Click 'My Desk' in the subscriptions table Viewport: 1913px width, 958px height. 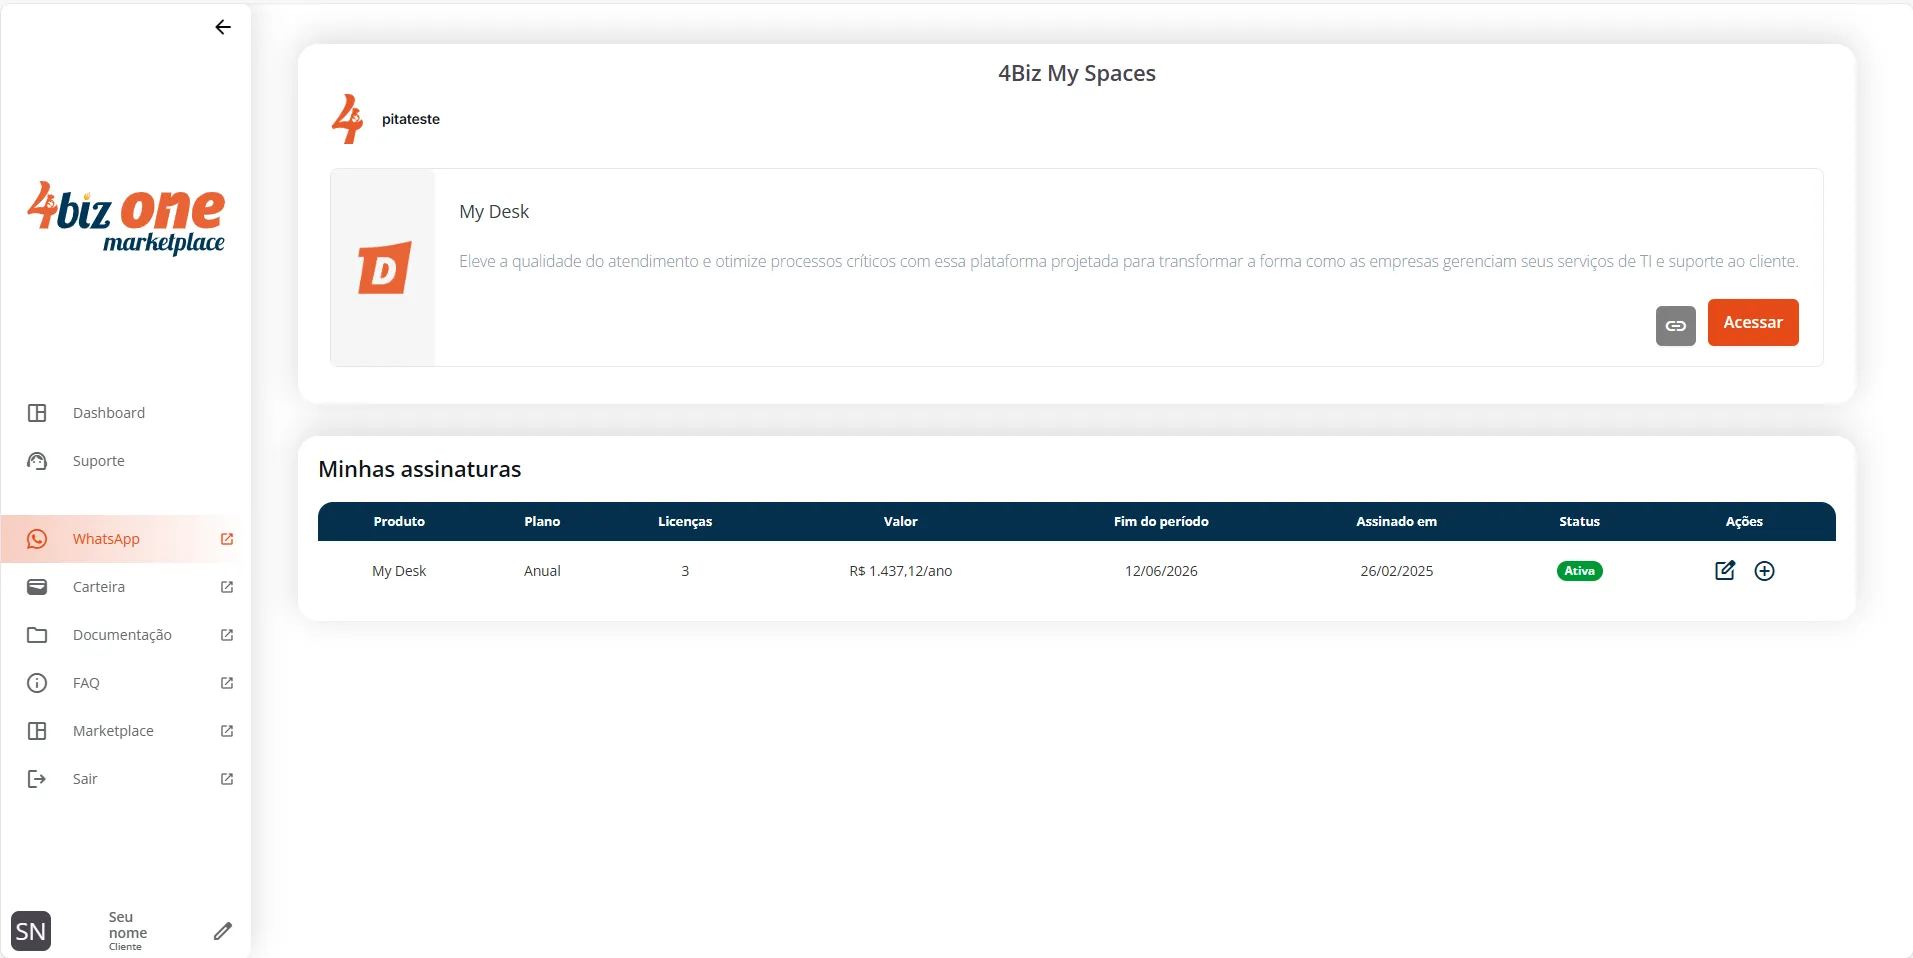(399, 571)
